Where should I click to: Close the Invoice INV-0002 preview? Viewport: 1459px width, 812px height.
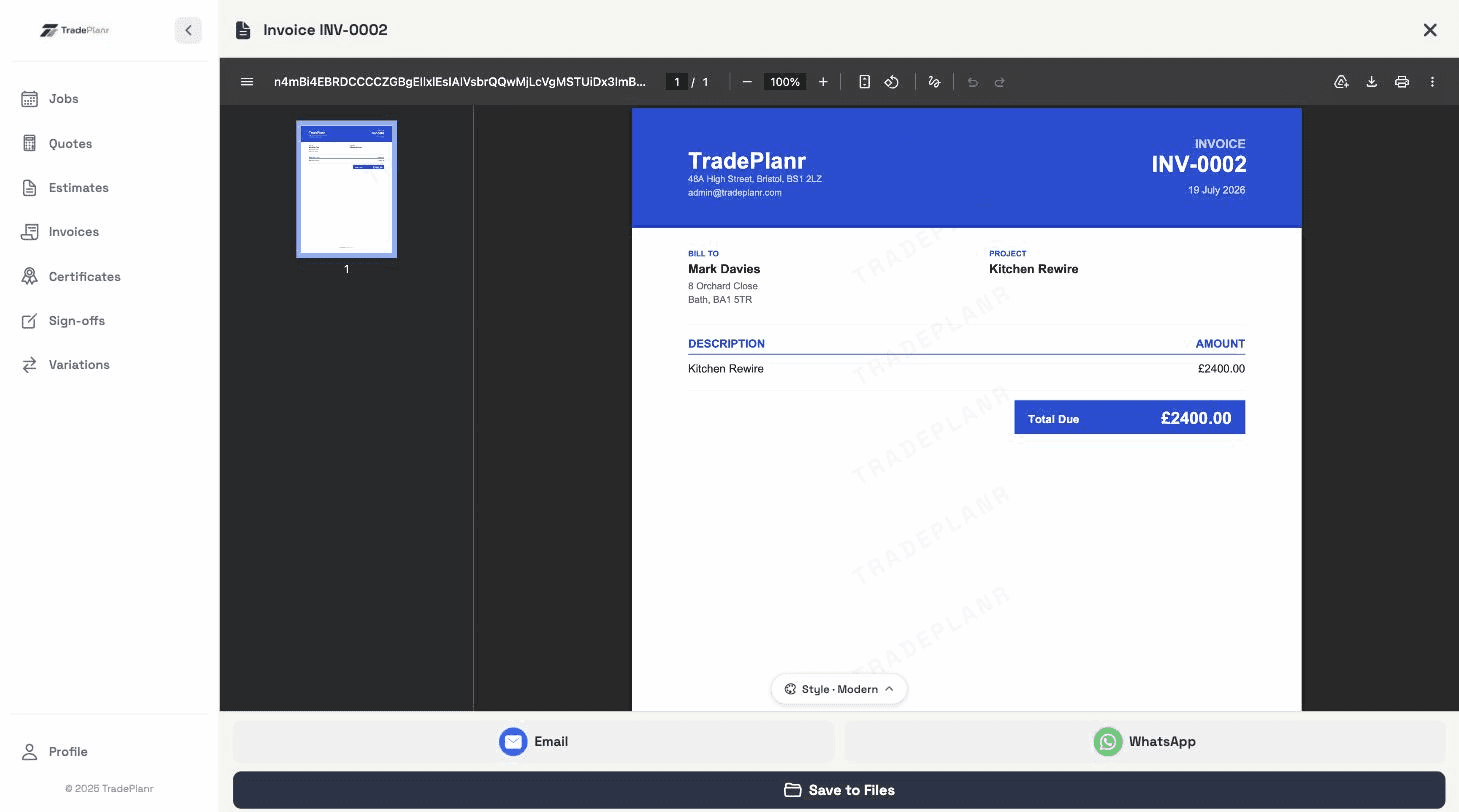pyautogui.click(x=1430, y=30)
